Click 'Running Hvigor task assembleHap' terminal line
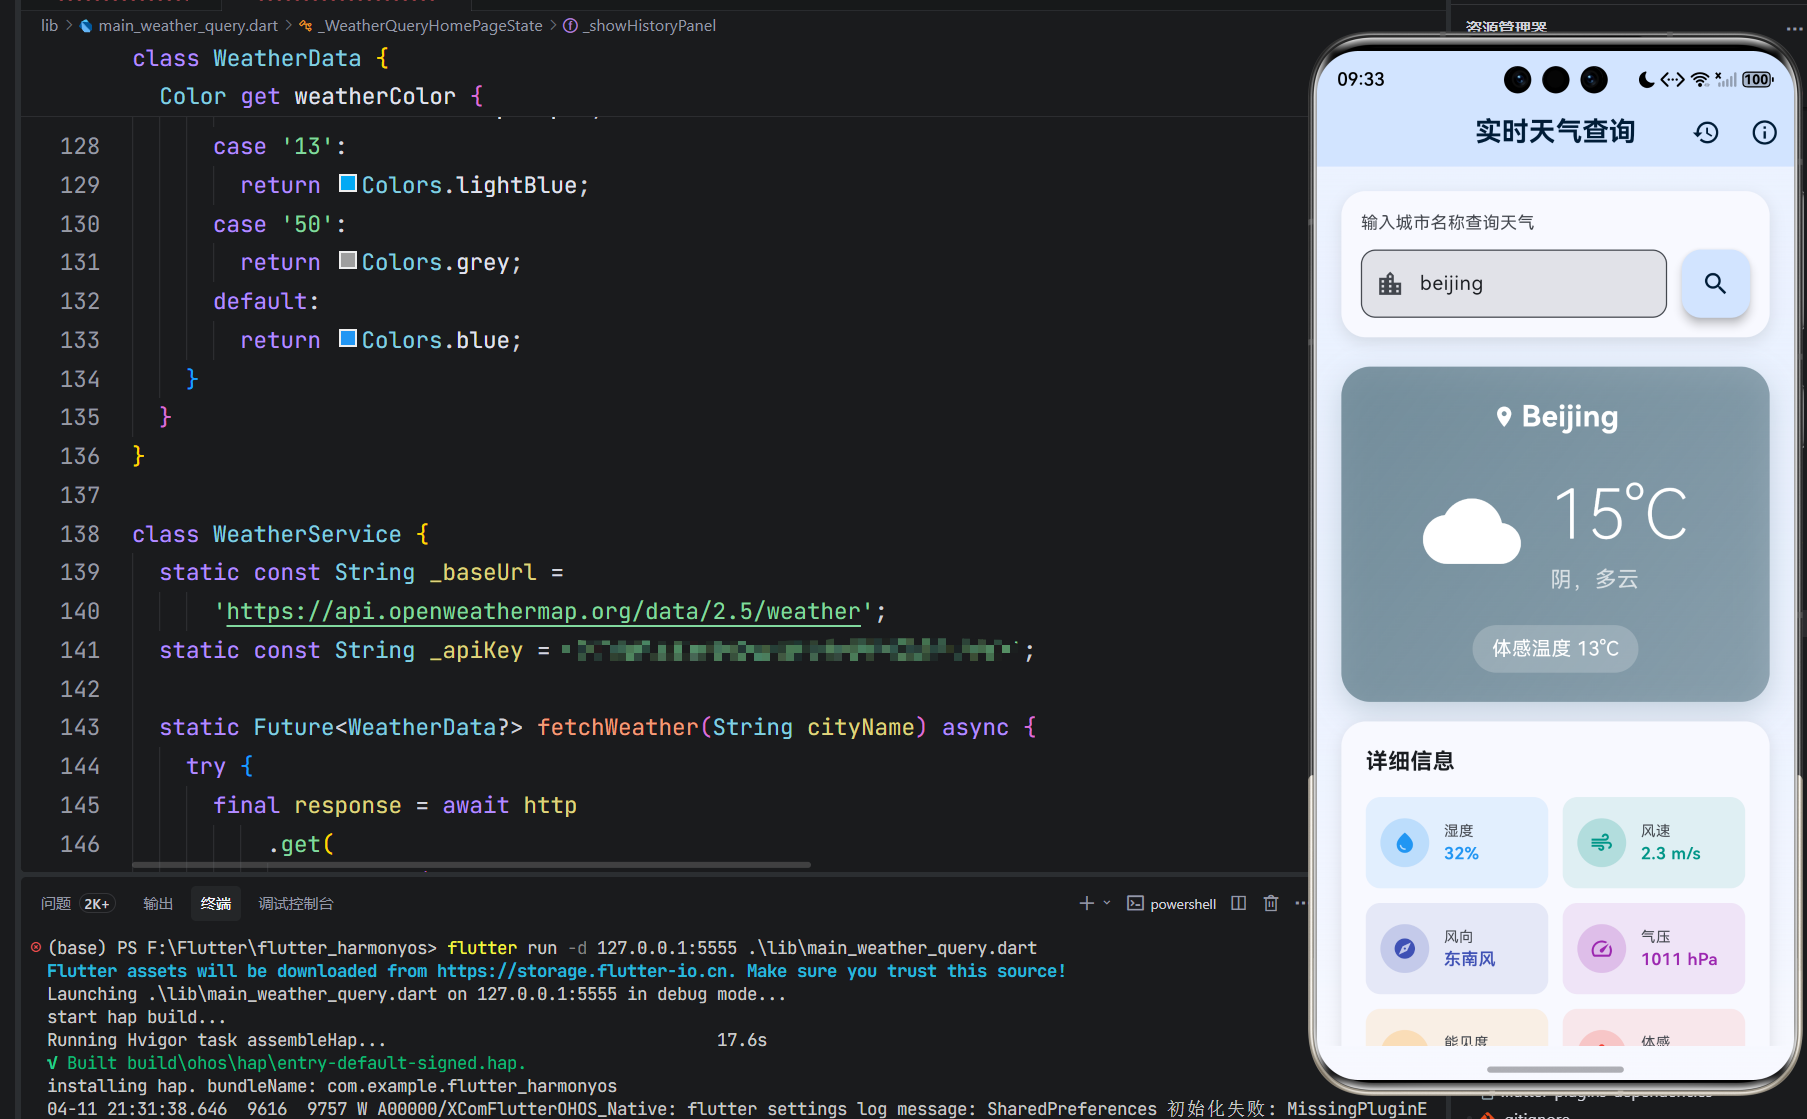This screenshot has height=1119, width=1807. [216, 1040]
